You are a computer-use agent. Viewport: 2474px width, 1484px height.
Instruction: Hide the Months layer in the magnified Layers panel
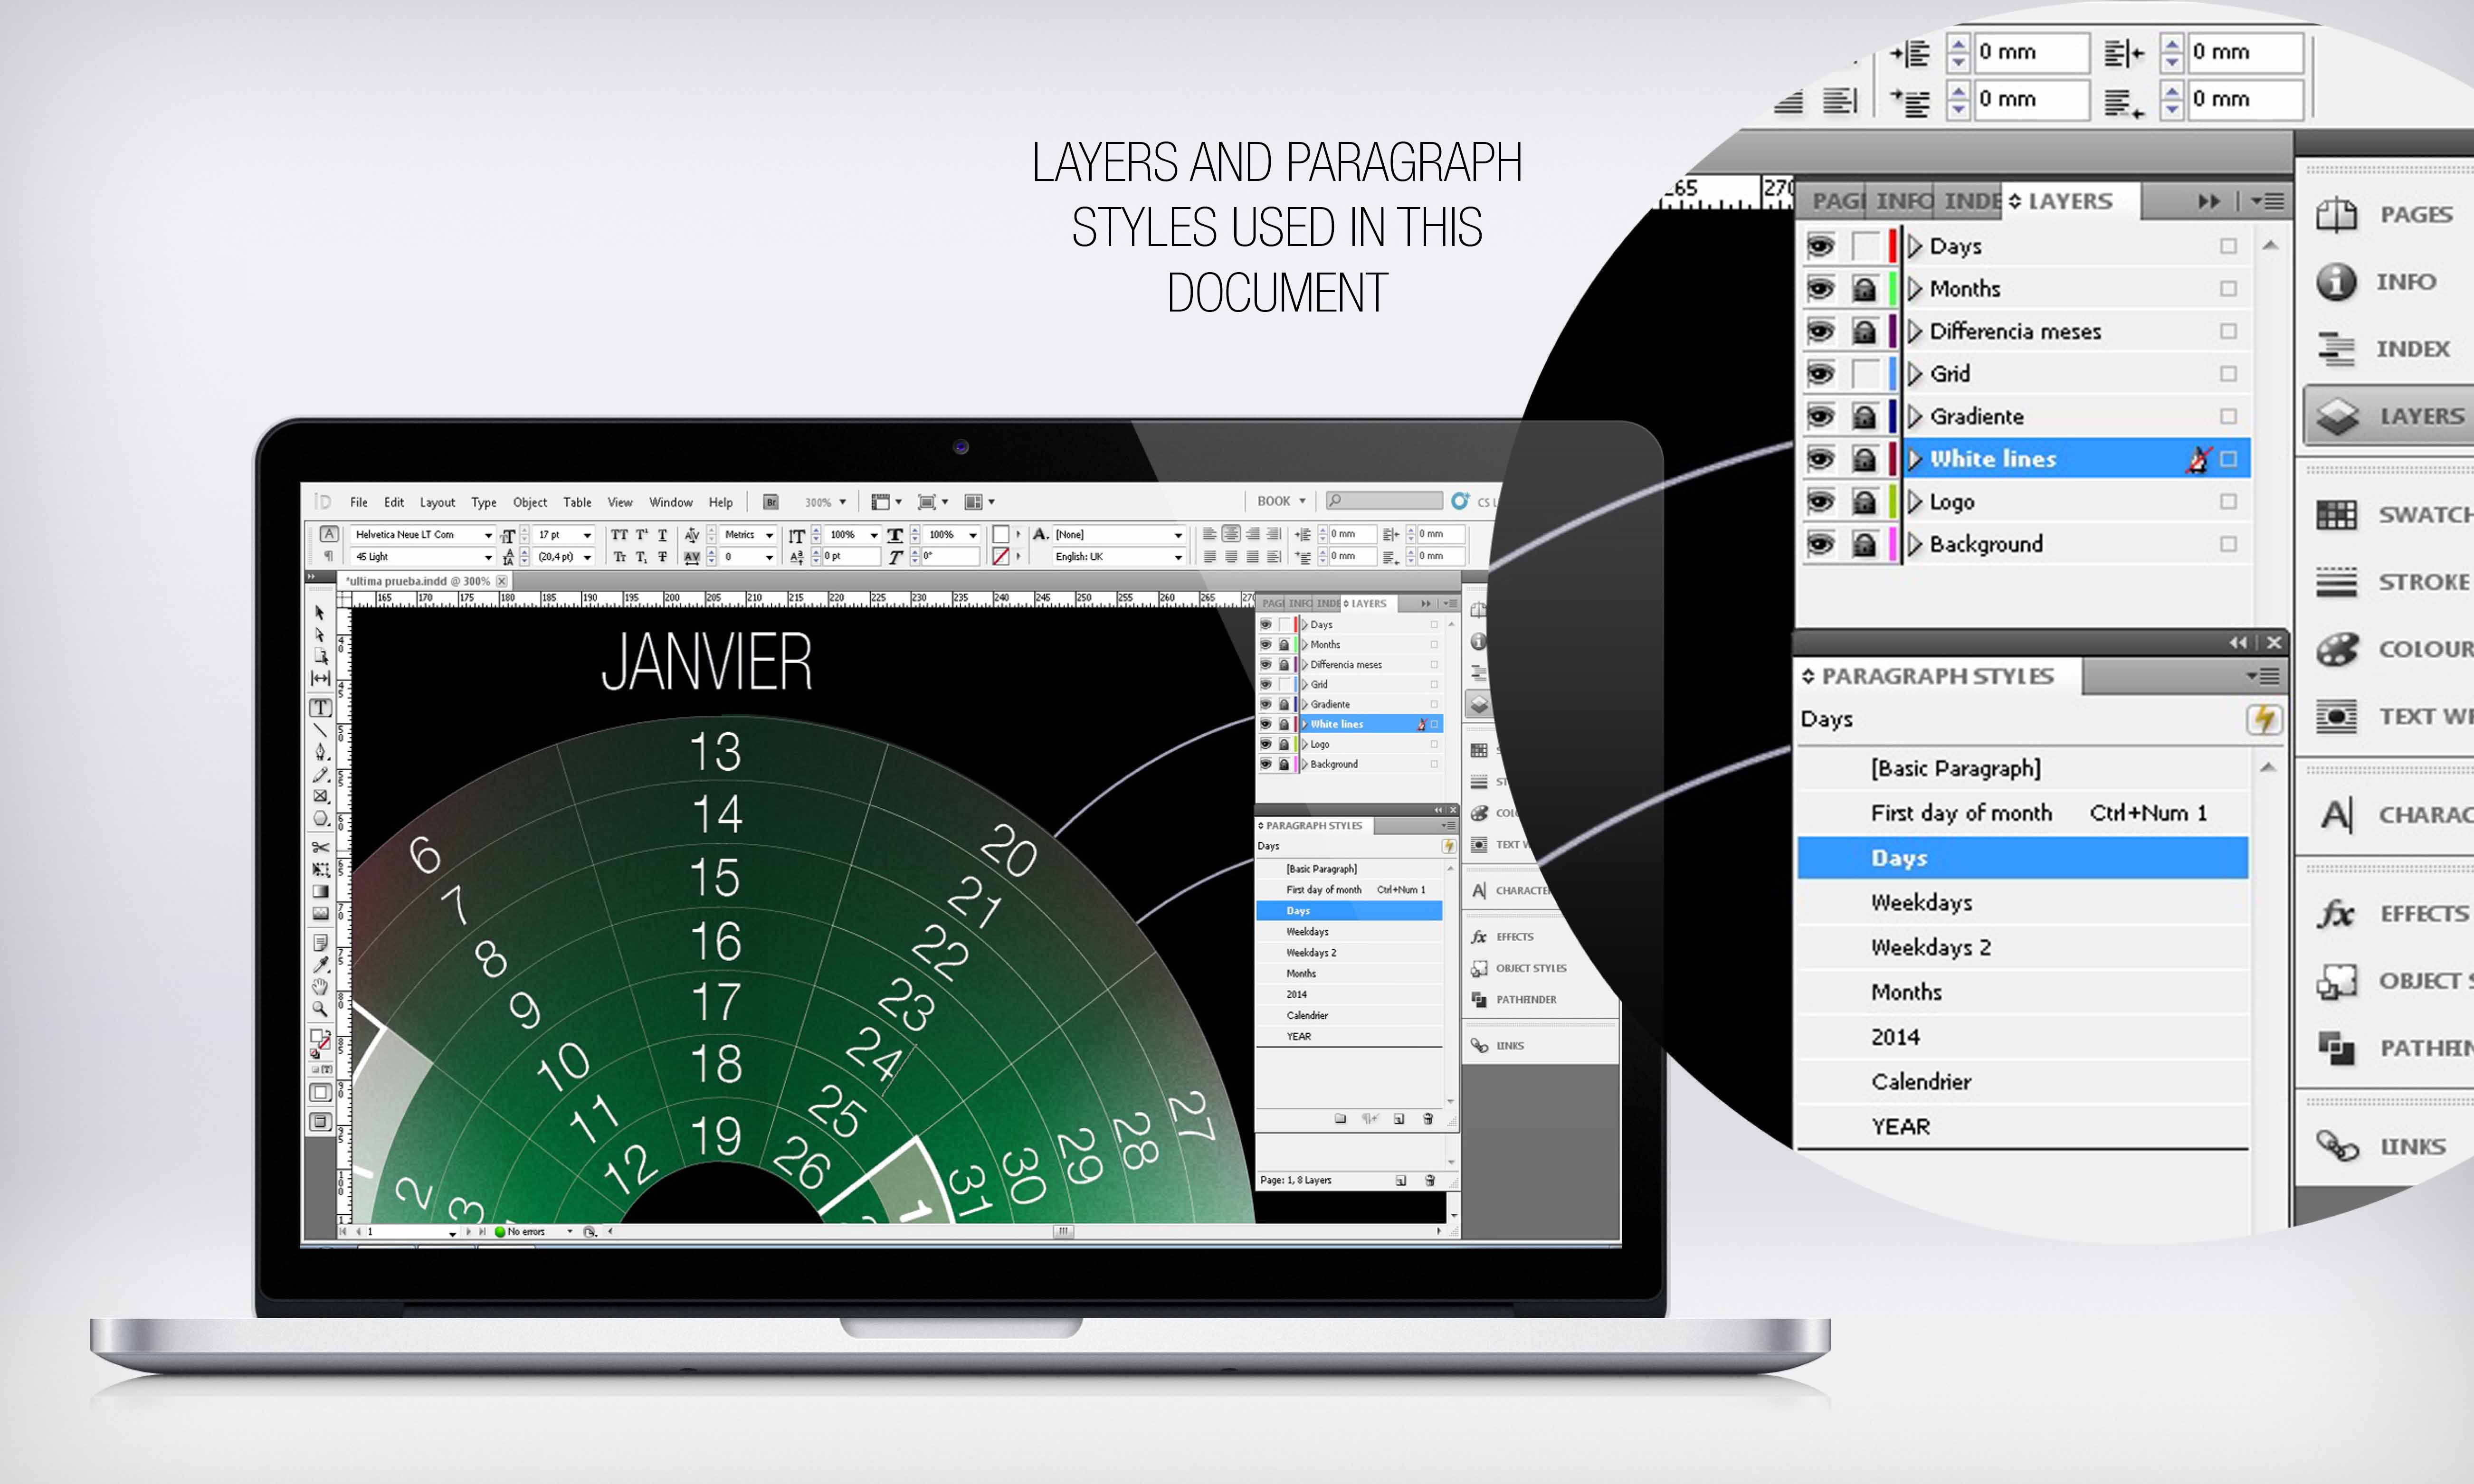tap(1821, 289)
